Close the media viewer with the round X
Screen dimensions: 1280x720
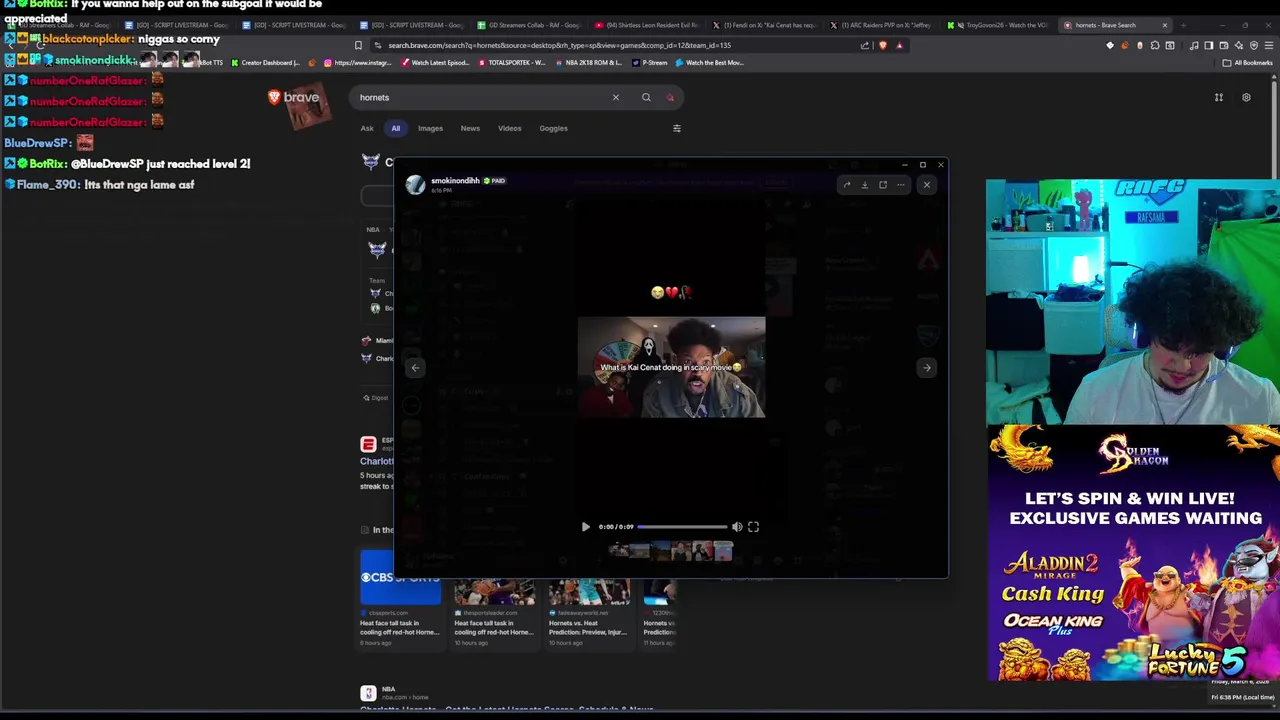tap(927, 184)
